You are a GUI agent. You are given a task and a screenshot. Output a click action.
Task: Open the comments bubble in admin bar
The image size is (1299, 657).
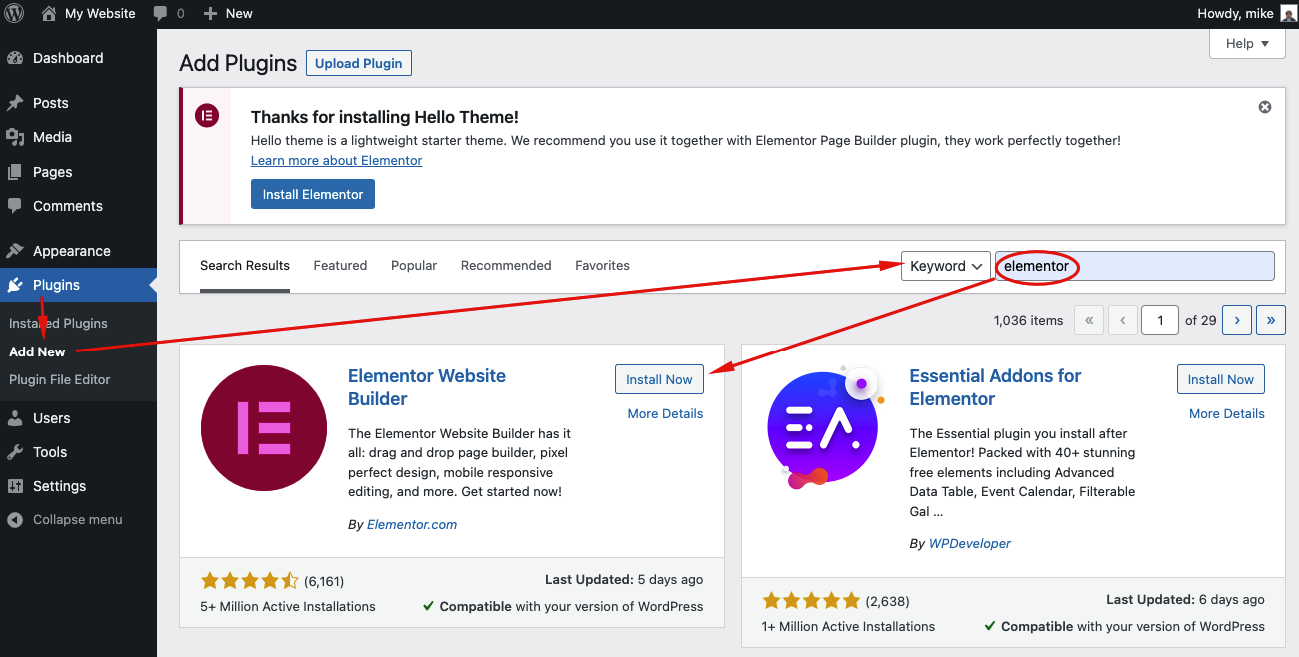(161, 14)
